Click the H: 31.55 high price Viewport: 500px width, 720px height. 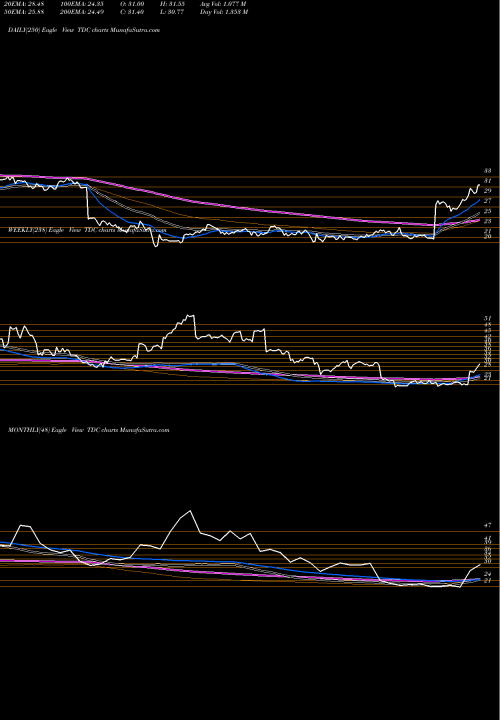[x=173, y=4]
